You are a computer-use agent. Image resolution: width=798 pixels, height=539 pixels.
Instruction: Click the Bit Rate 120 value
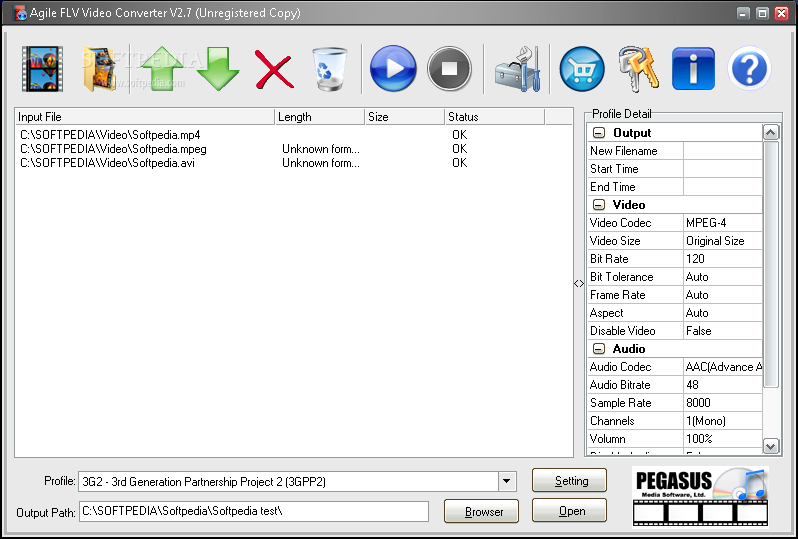(723, 259)
